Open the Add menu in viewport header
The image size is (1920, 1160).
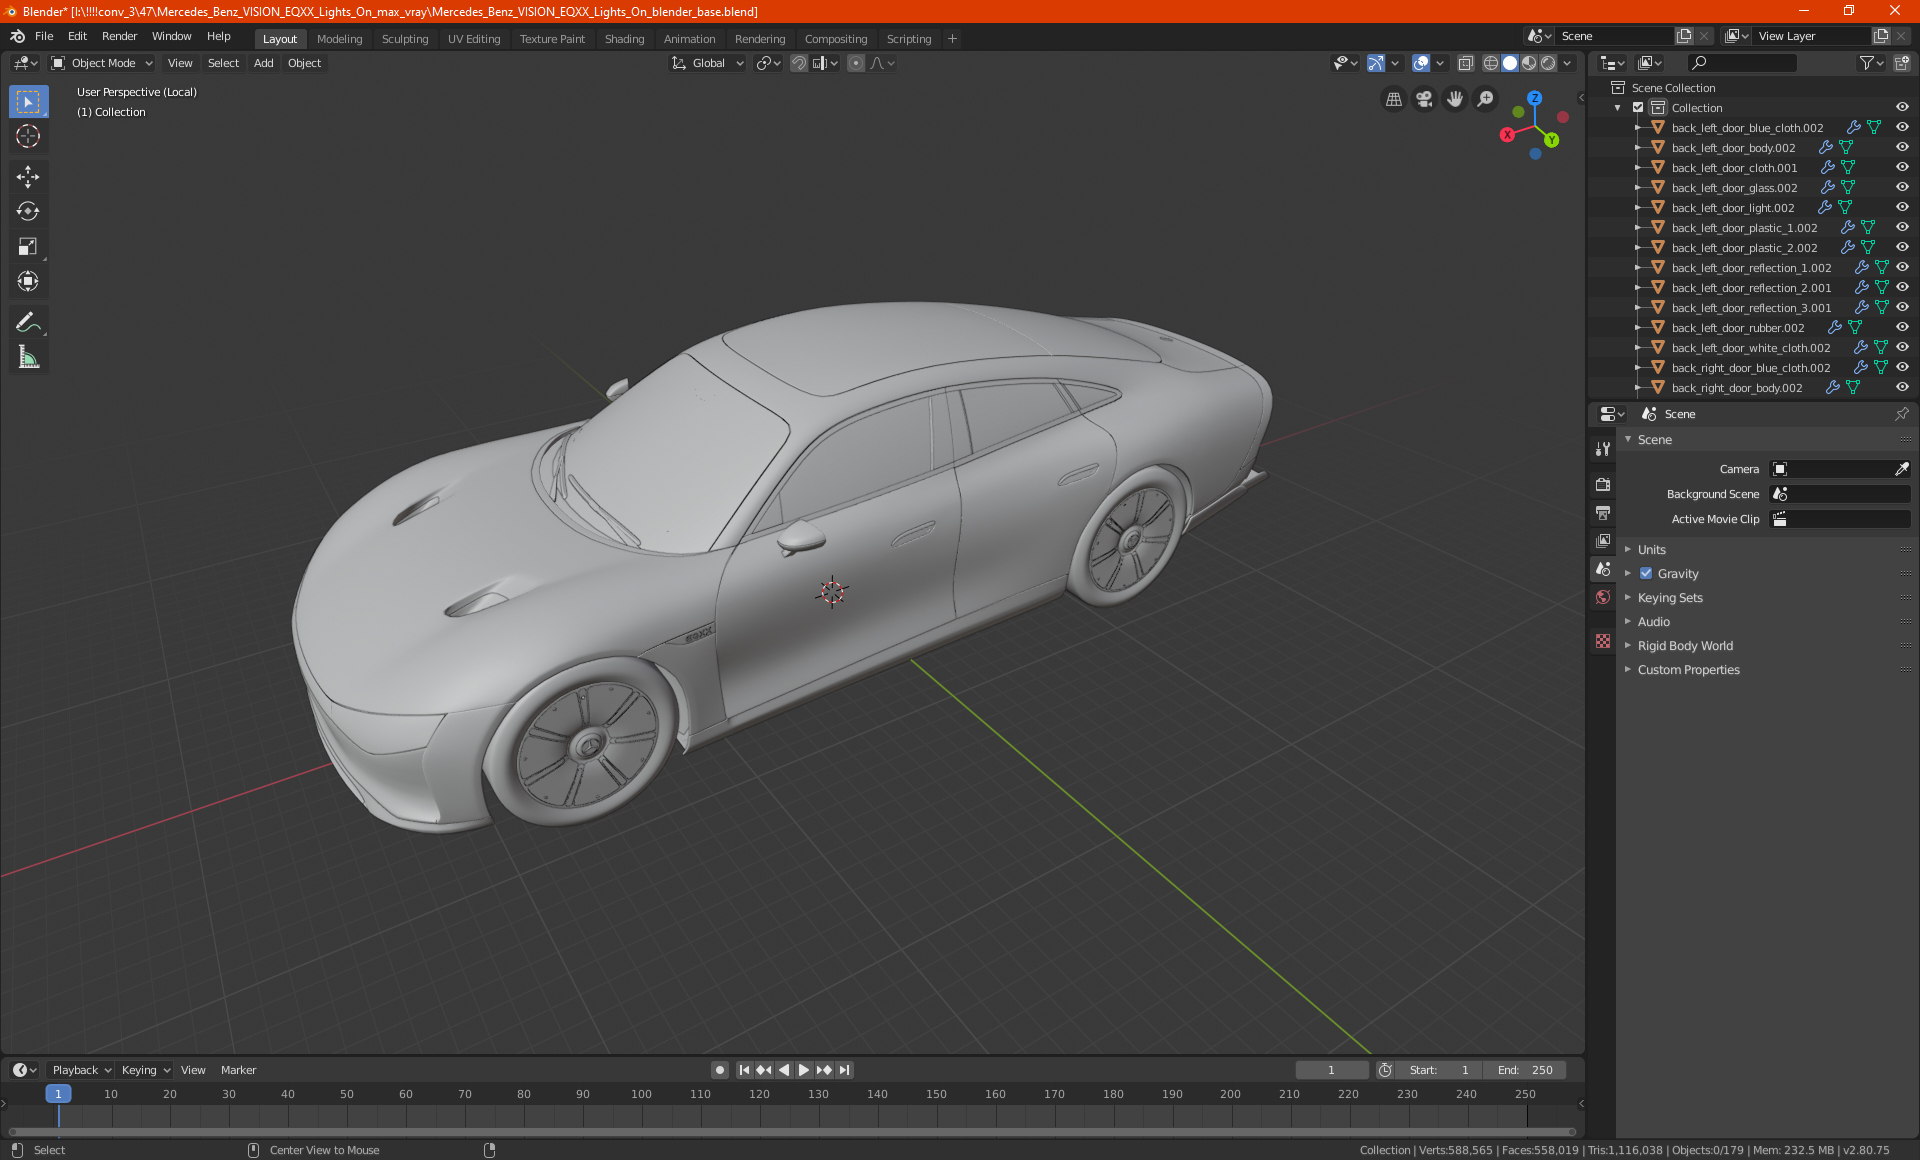[263, 63]
